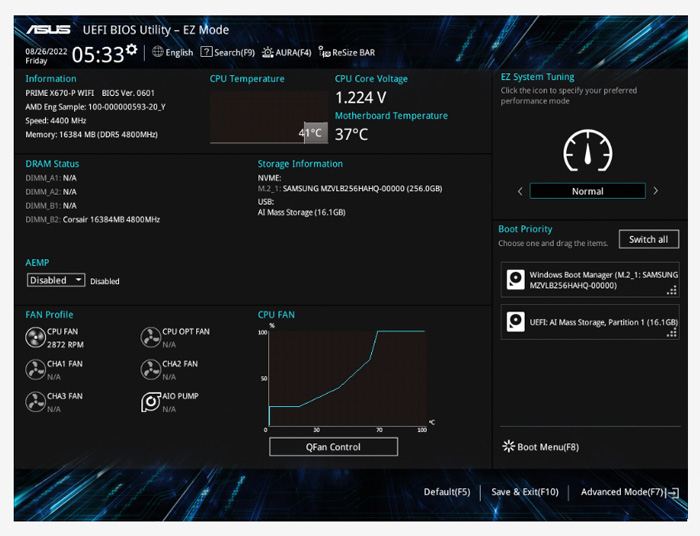Viewport: 700px width, 536px height.
Task: Open Search(F9)
Action: (x=228, y=52)
